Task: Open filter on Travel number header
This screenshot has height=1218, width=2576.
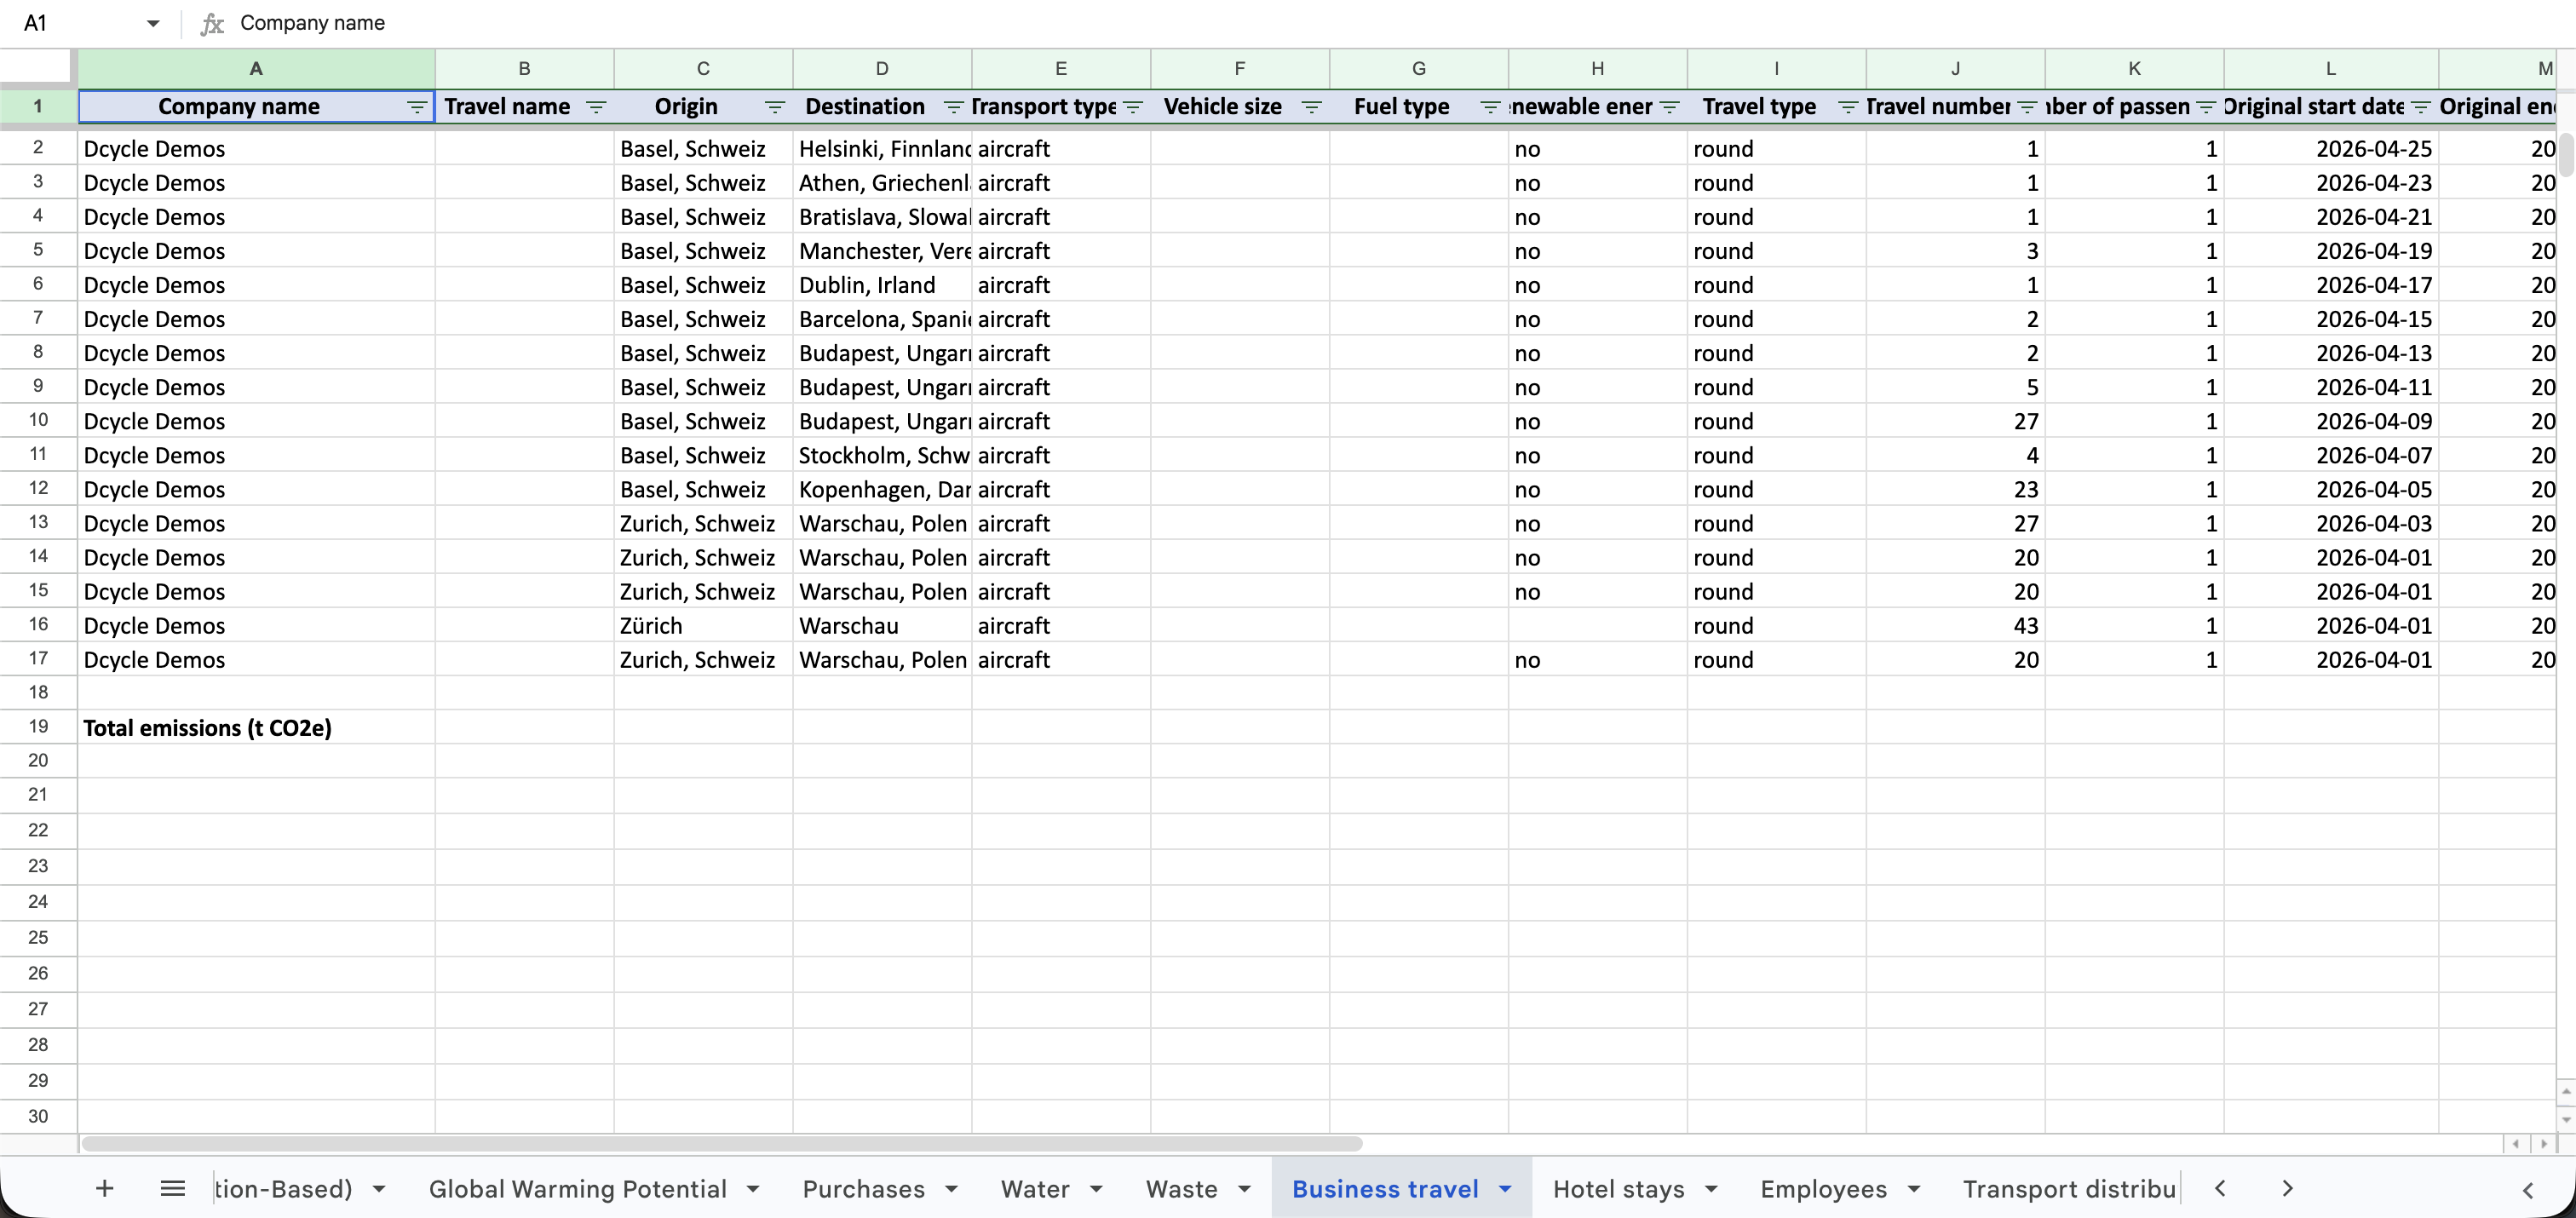Action: point(2027,107)
